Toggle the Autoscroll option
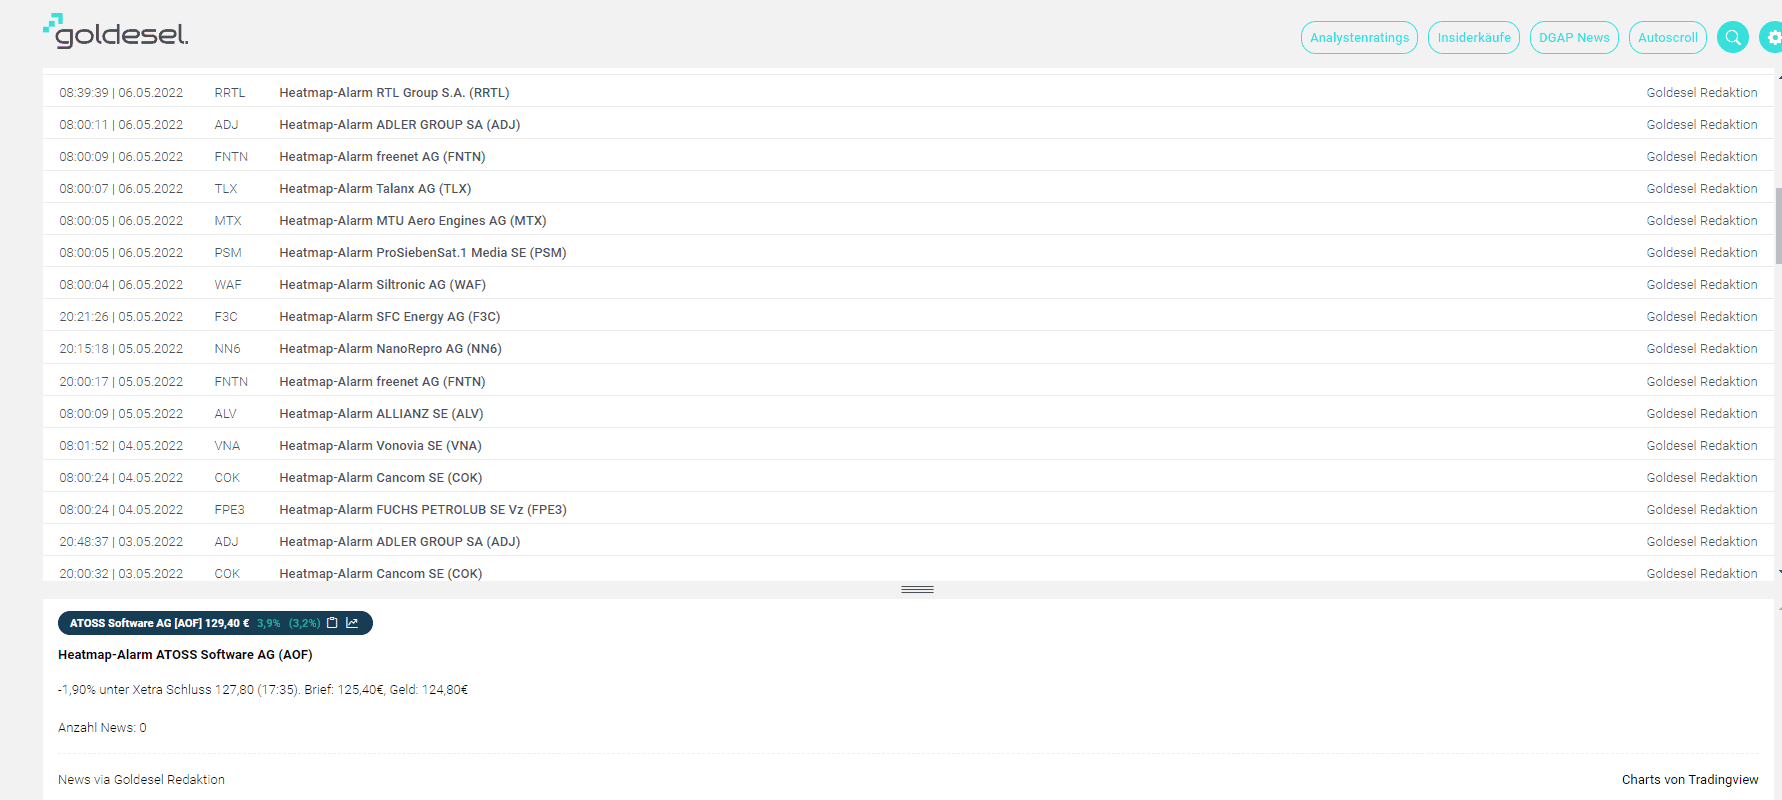This screenshot has height=800, width=1782. point(1667,38)
